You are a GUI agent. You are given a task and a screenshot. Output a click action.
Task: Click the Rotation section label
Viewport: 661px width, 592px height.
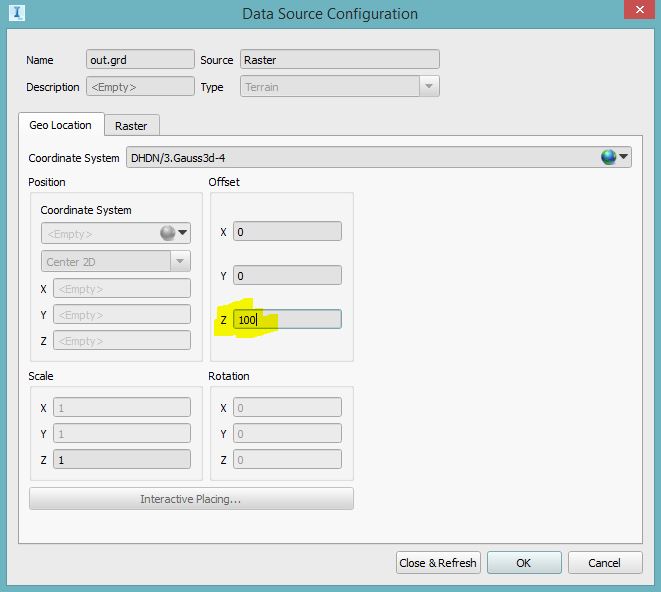point(229,376)
